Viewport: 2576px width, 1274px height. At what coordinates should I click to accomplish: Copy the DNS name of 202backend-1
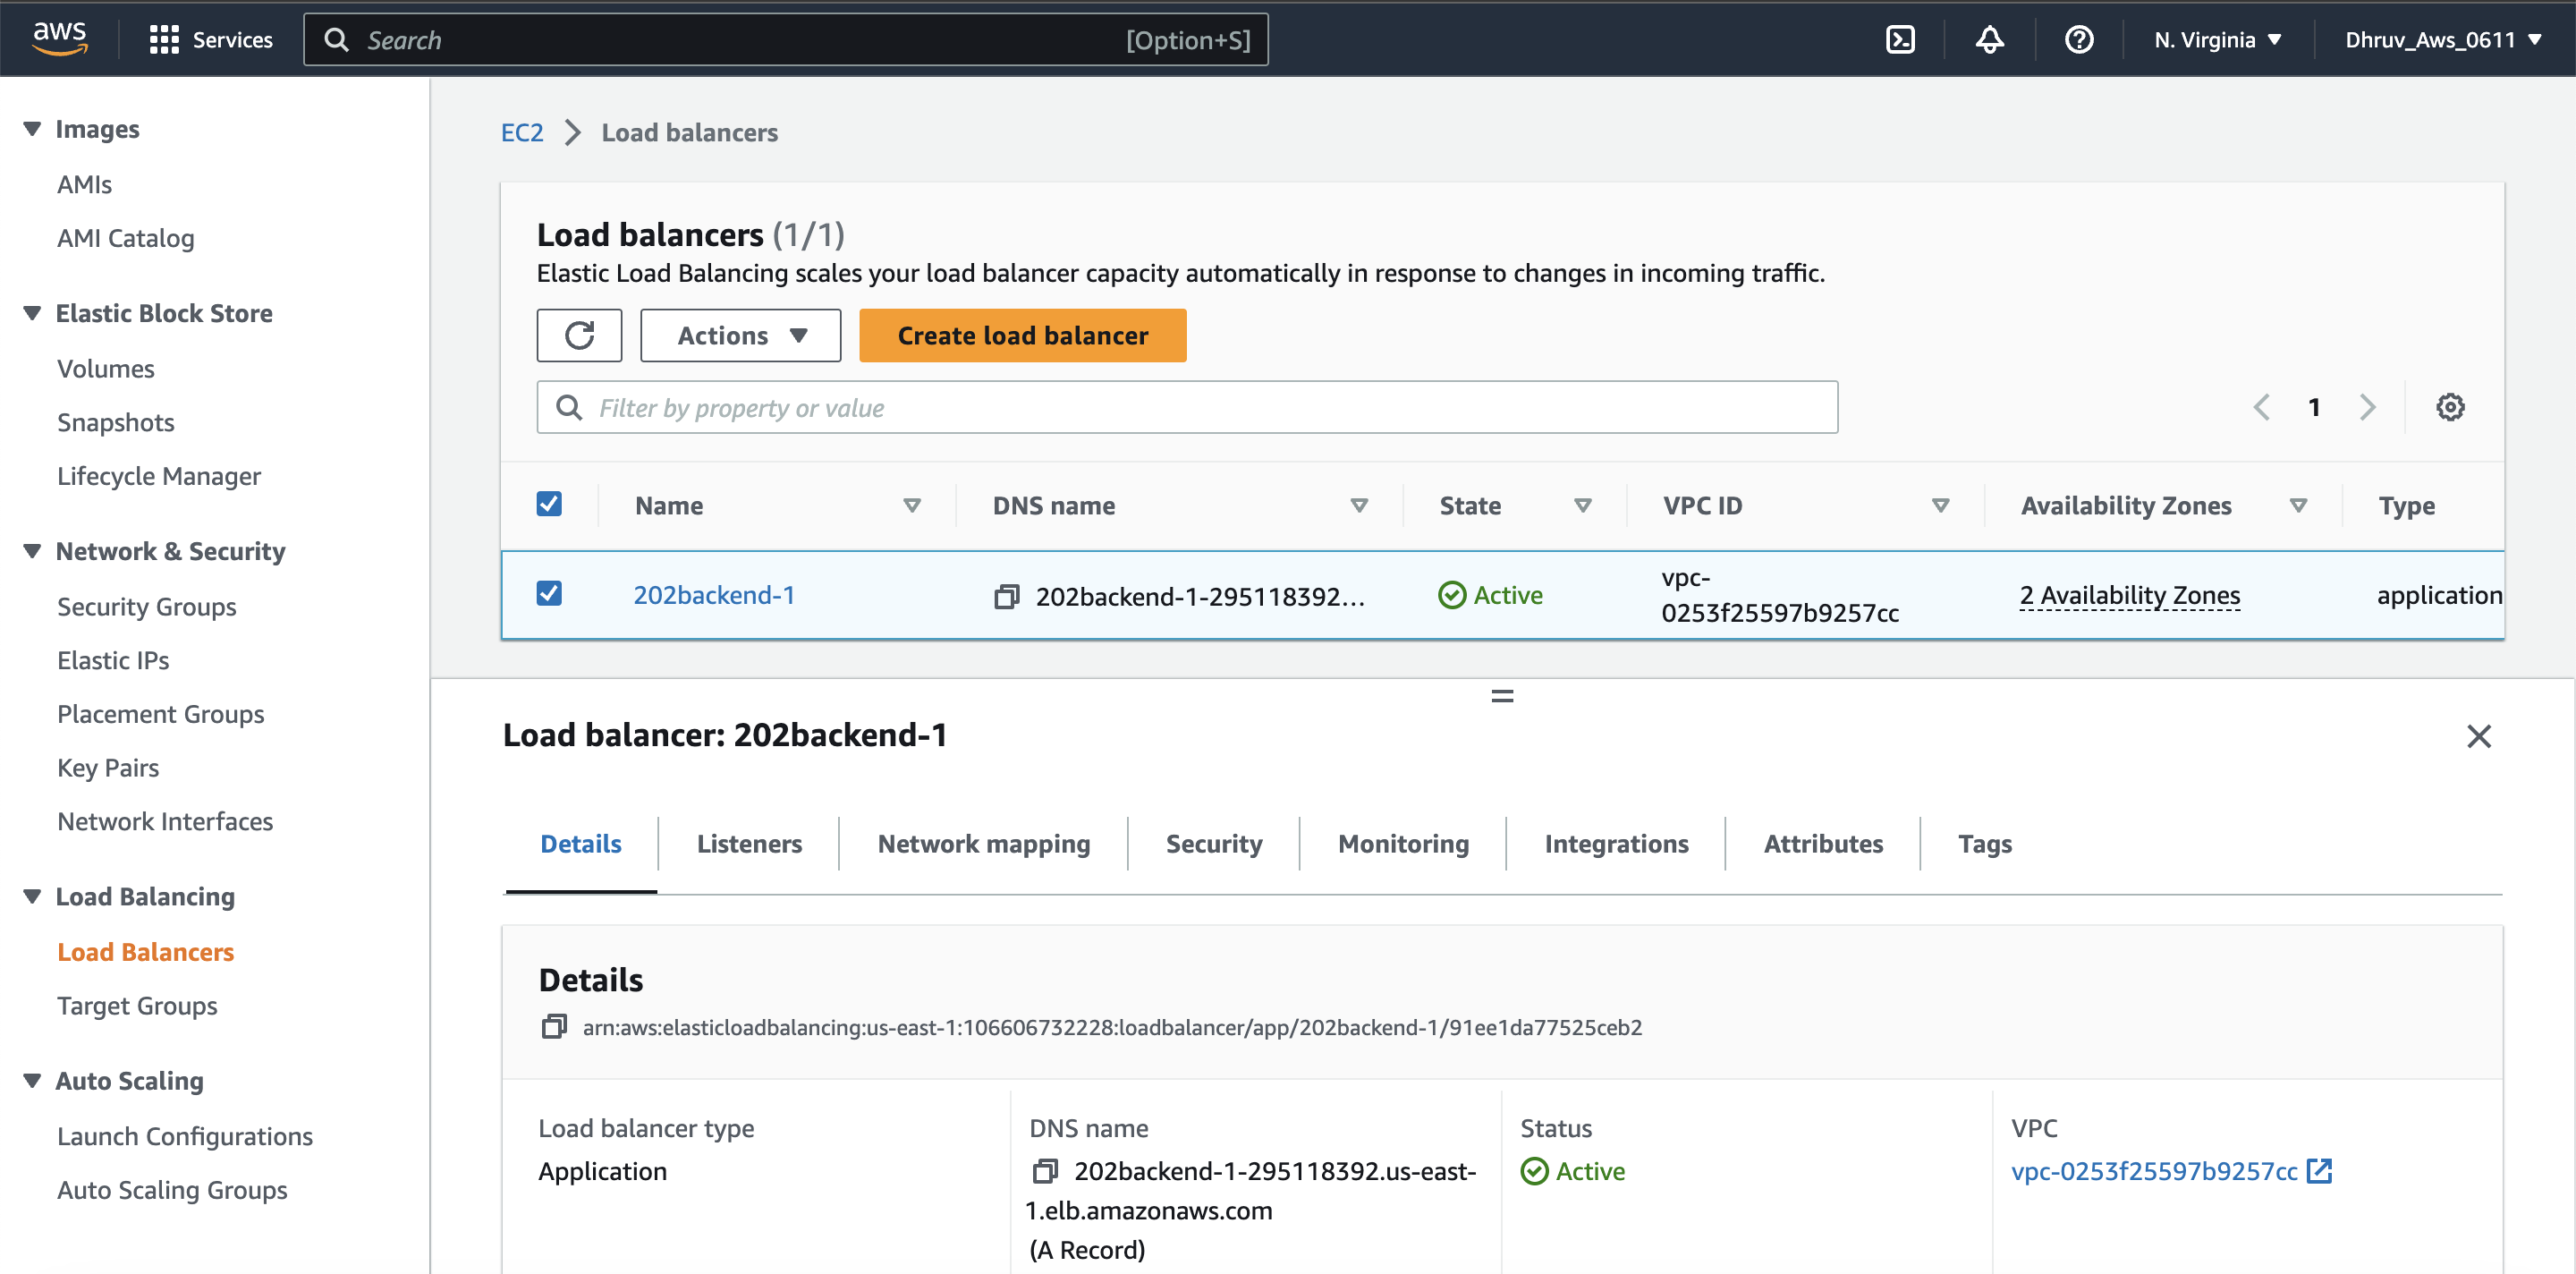click(1006, 595)
